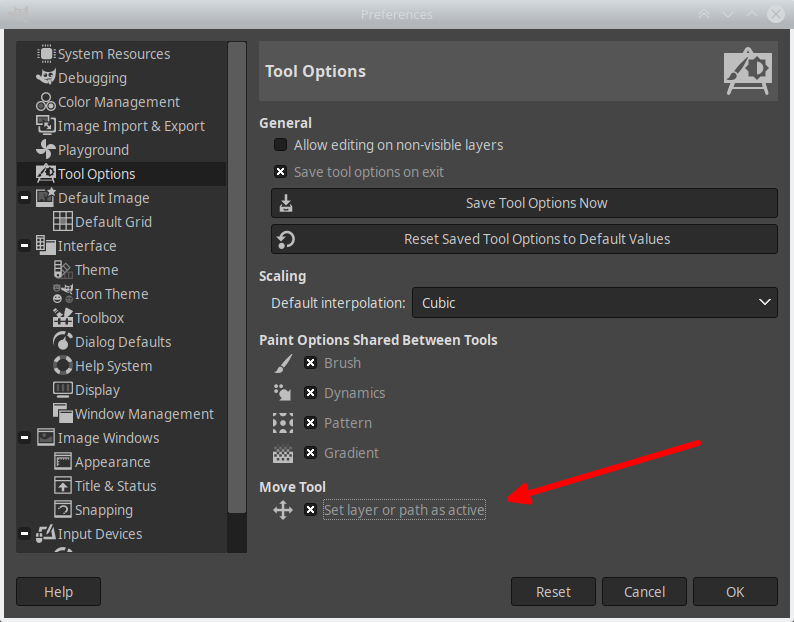Select Tool Options category label
The image size is (794, 622).
96,174
